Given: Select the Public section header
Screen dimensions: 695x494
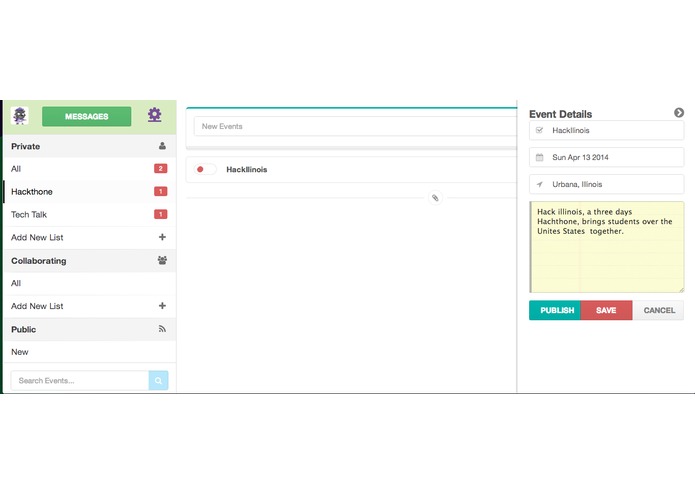Looking at the screenshot, I should [90, 329].
